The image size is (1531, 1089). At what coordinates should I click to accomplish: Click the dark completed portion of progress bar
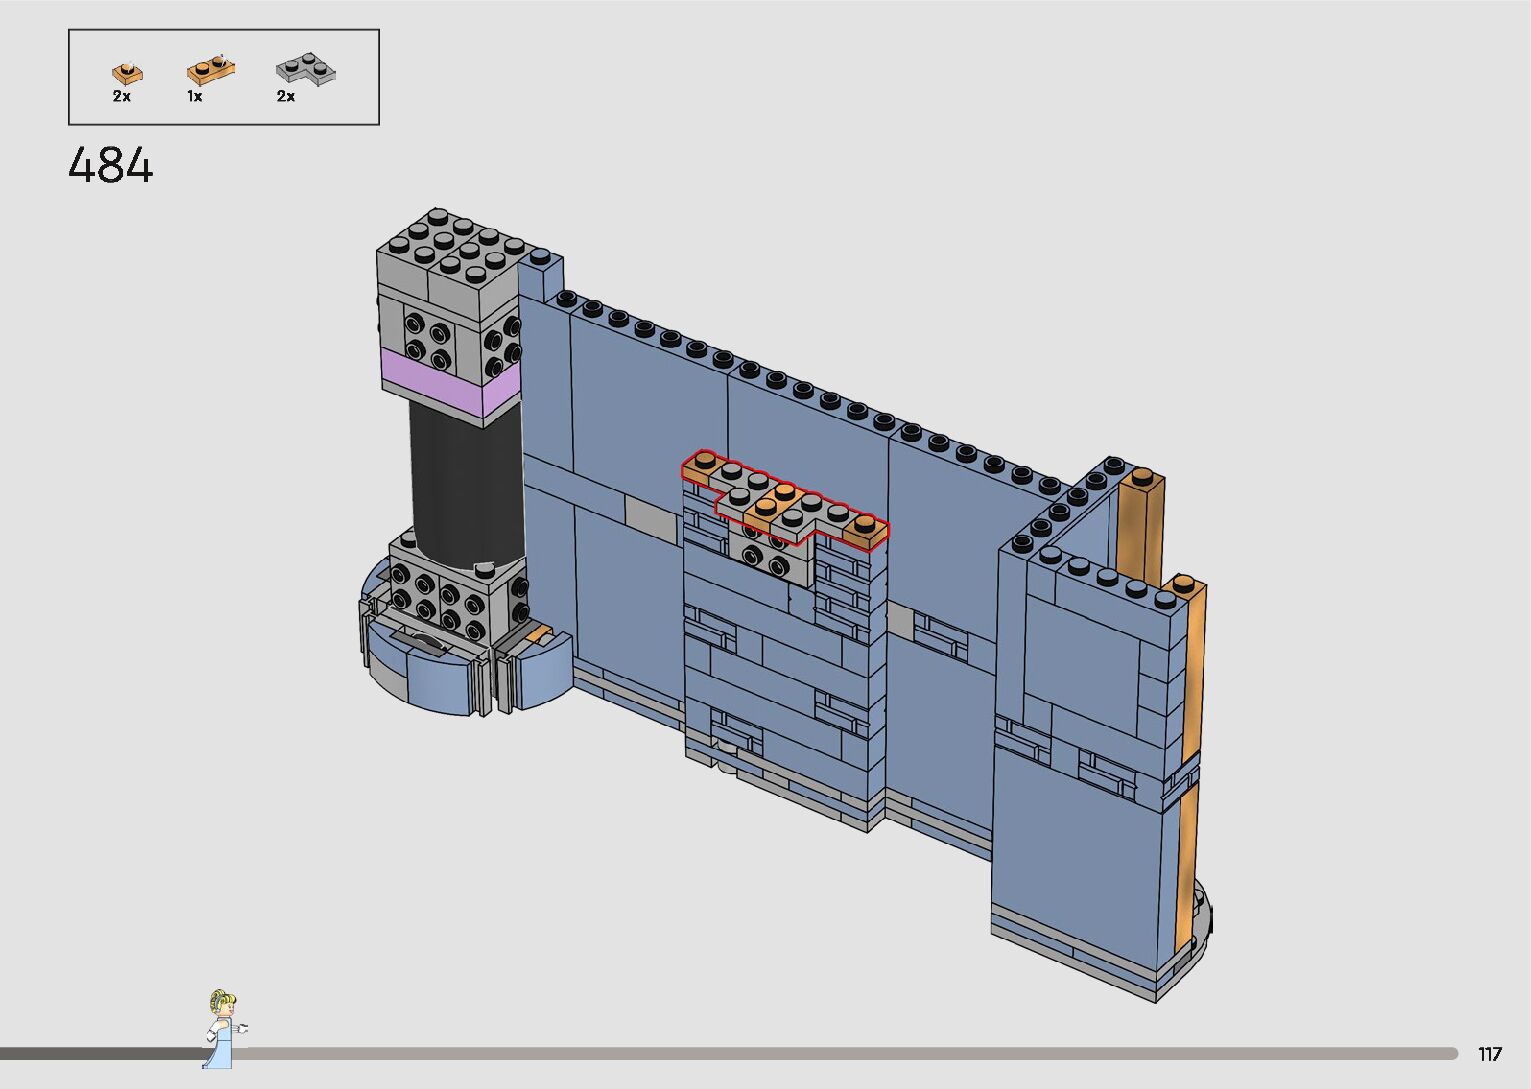pyautogui.click(x=100, y=1054)
